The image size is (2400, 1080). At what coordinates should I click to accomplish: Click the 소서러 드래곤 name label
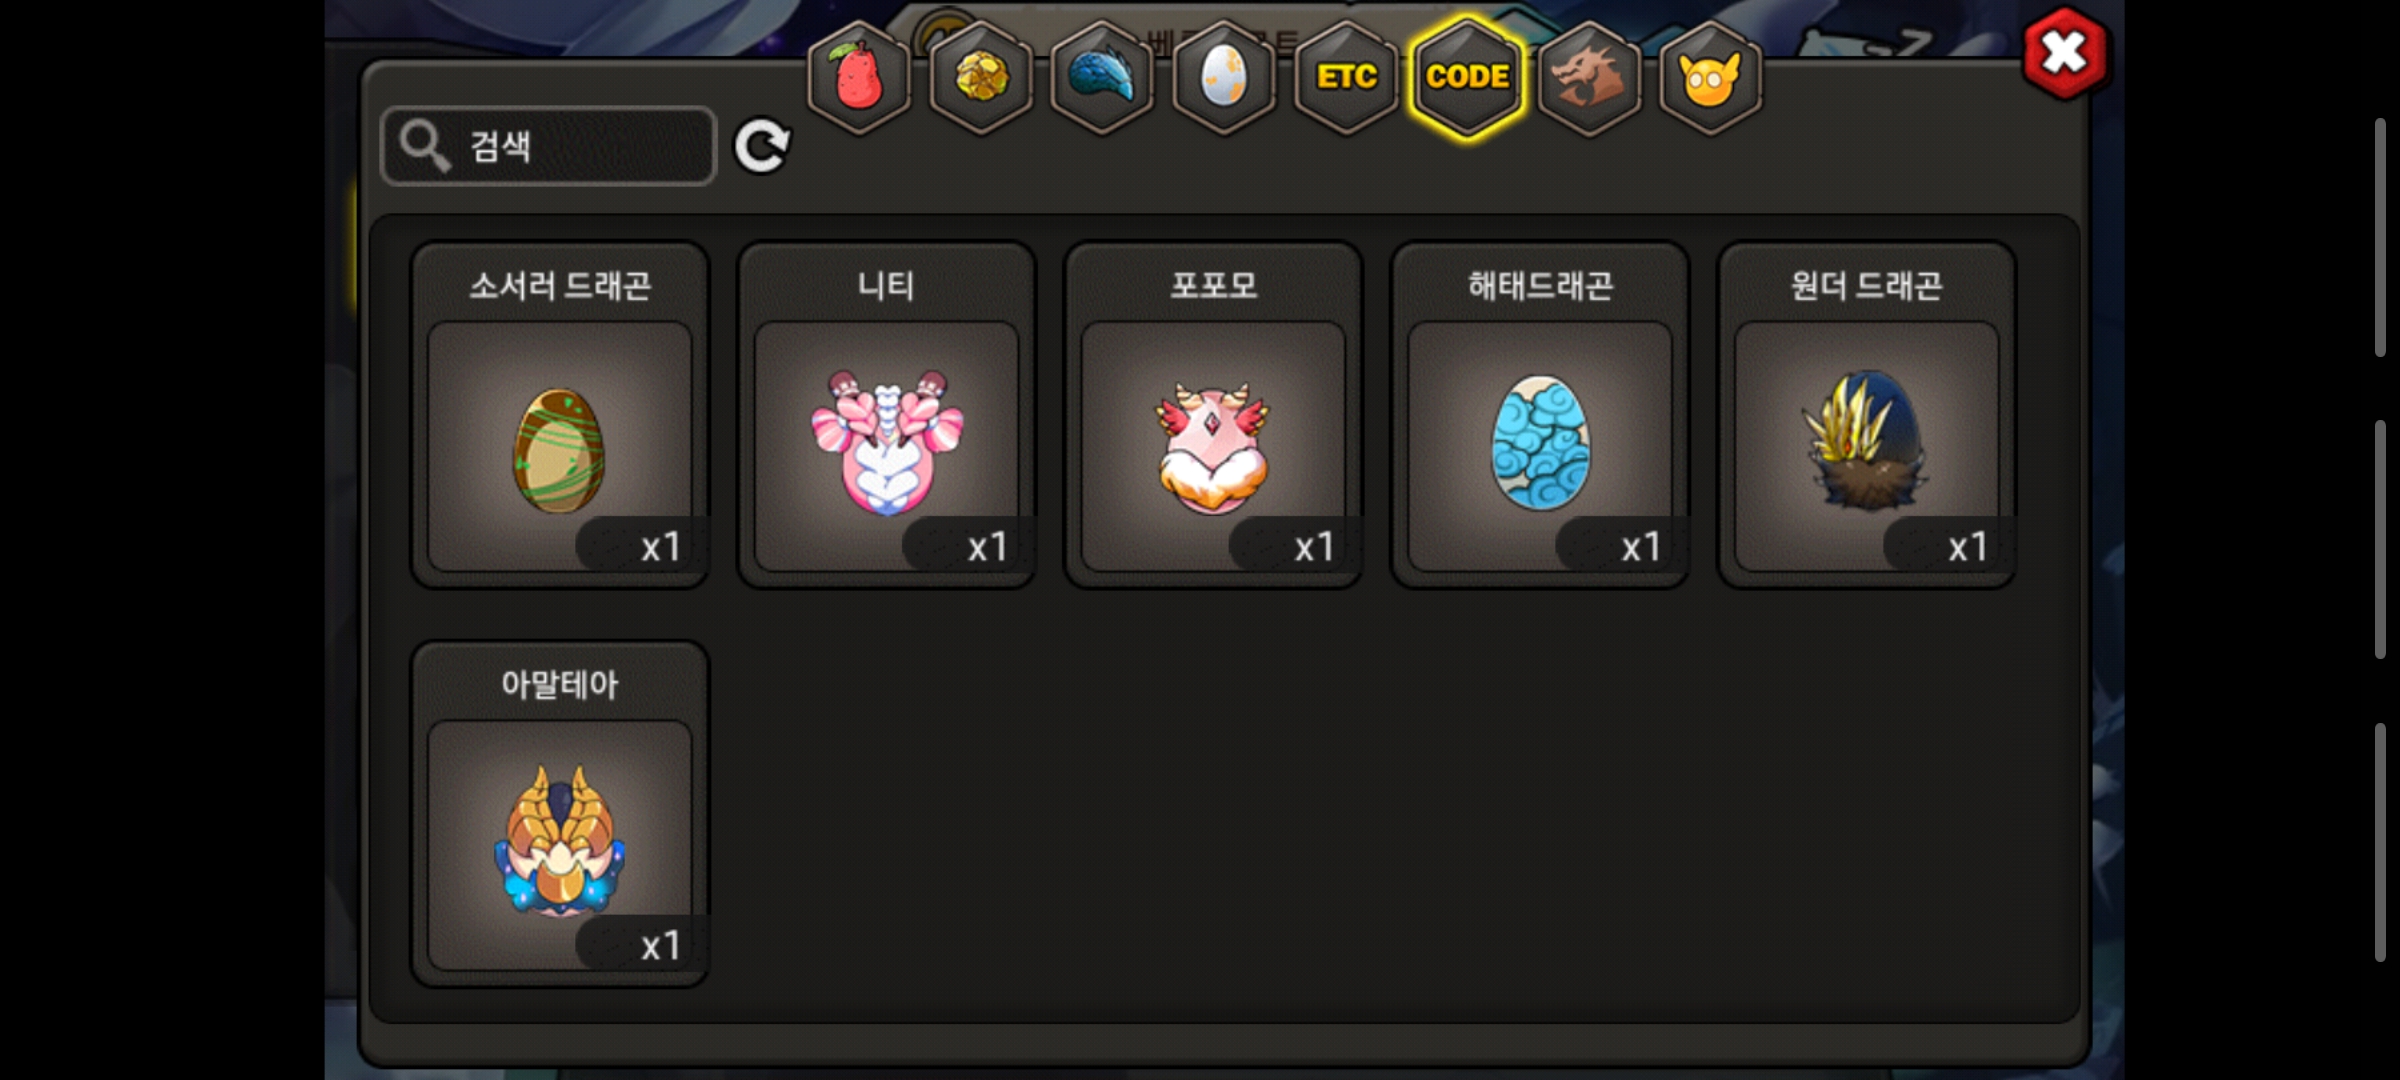(560, 286)
